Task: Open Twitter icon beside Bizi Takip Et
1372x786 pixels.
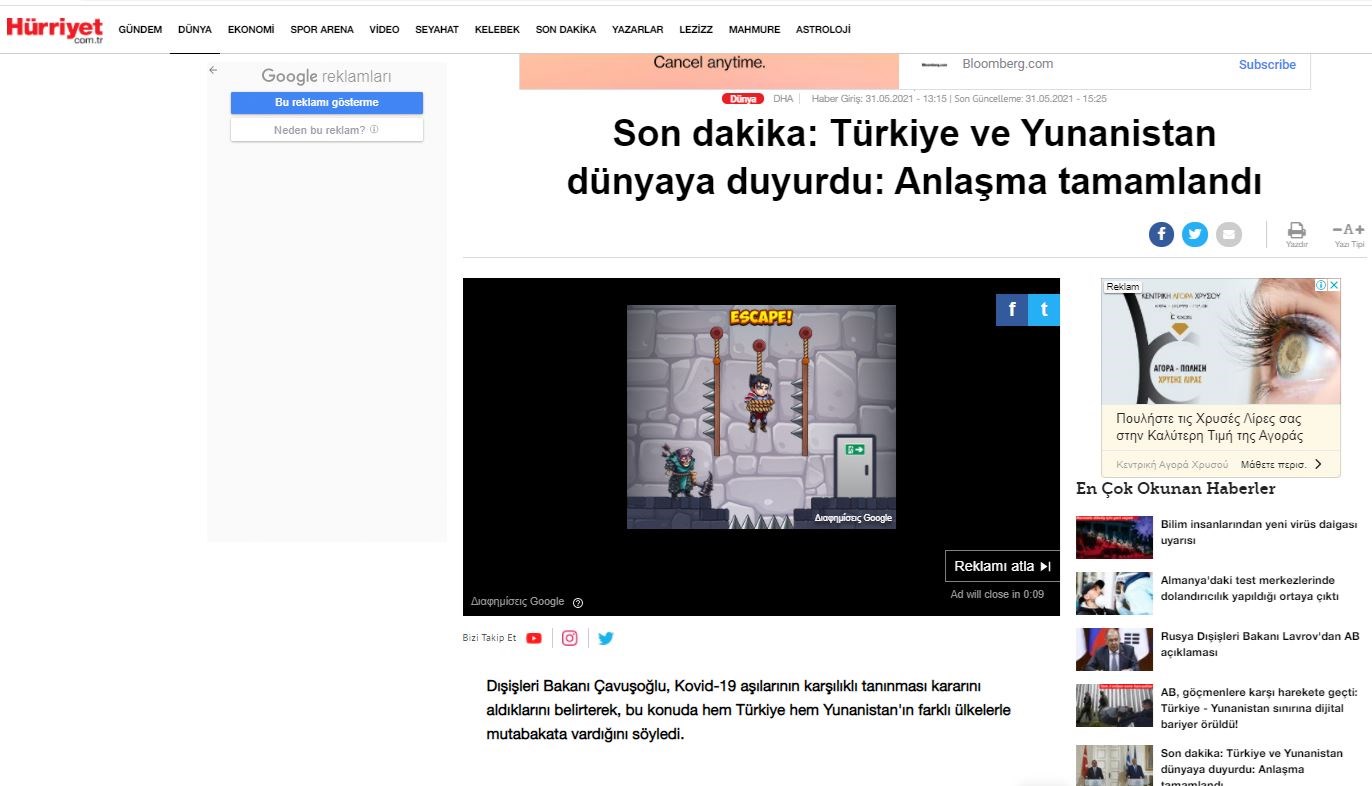Action: 605,638
